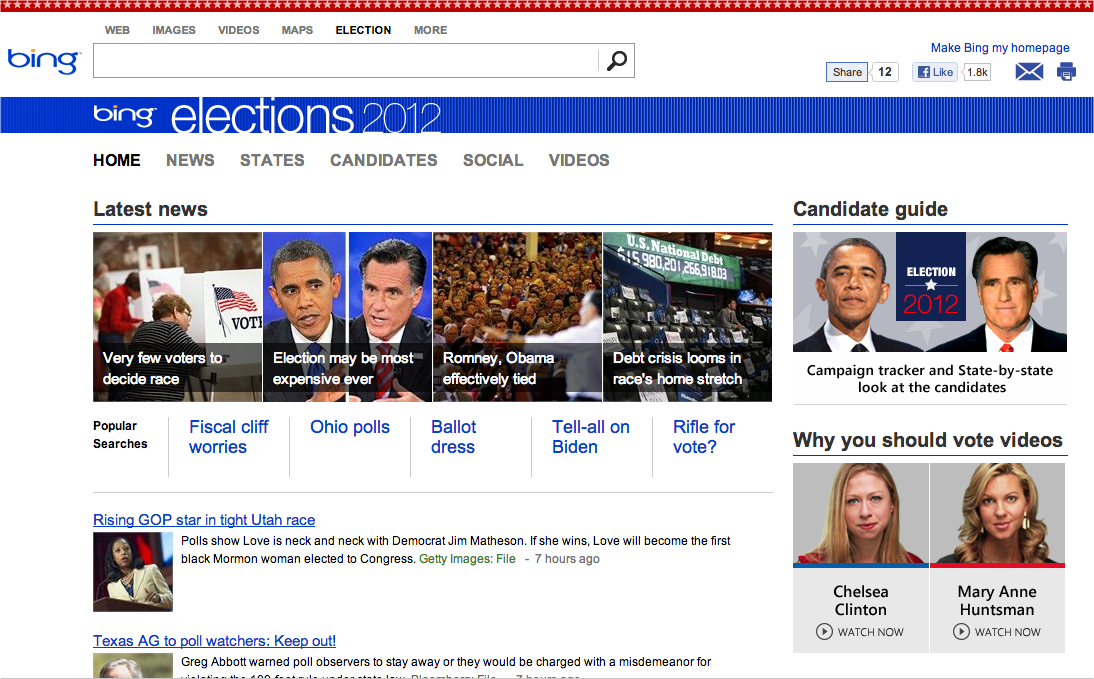The width and height of the screenshot is (1094, 679).
Task: Click the Share button
Action: (x=846, y=71)
